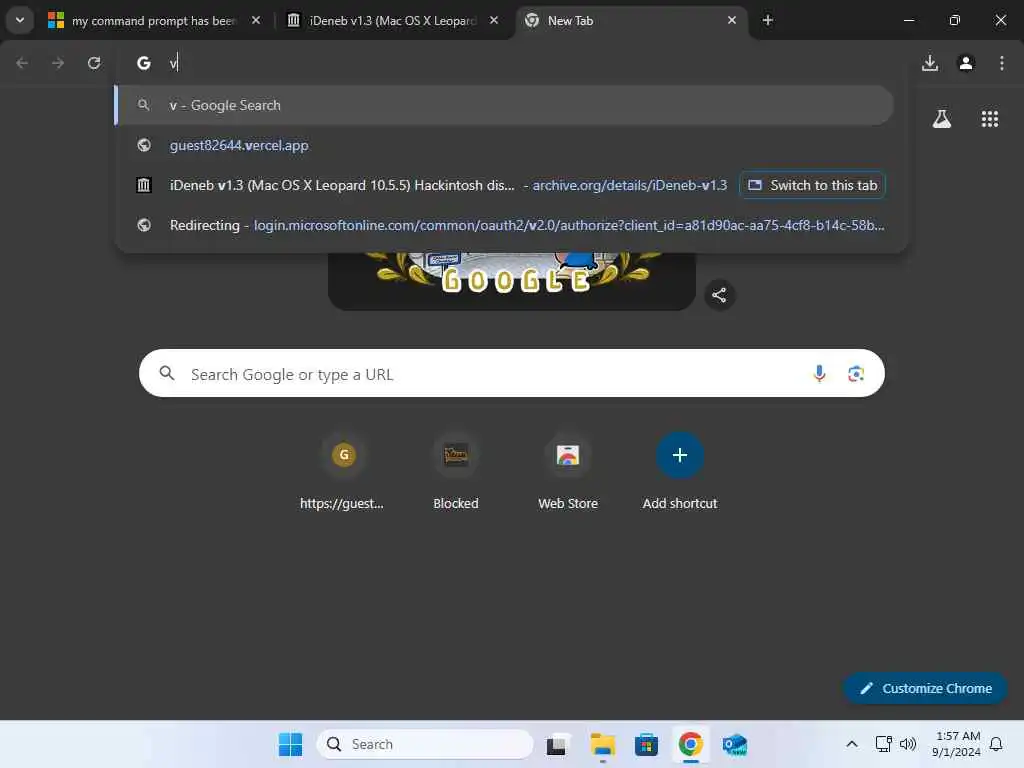Open Search Labs flask icon
The image size is (1024, 768).
(x=942, y=119)
